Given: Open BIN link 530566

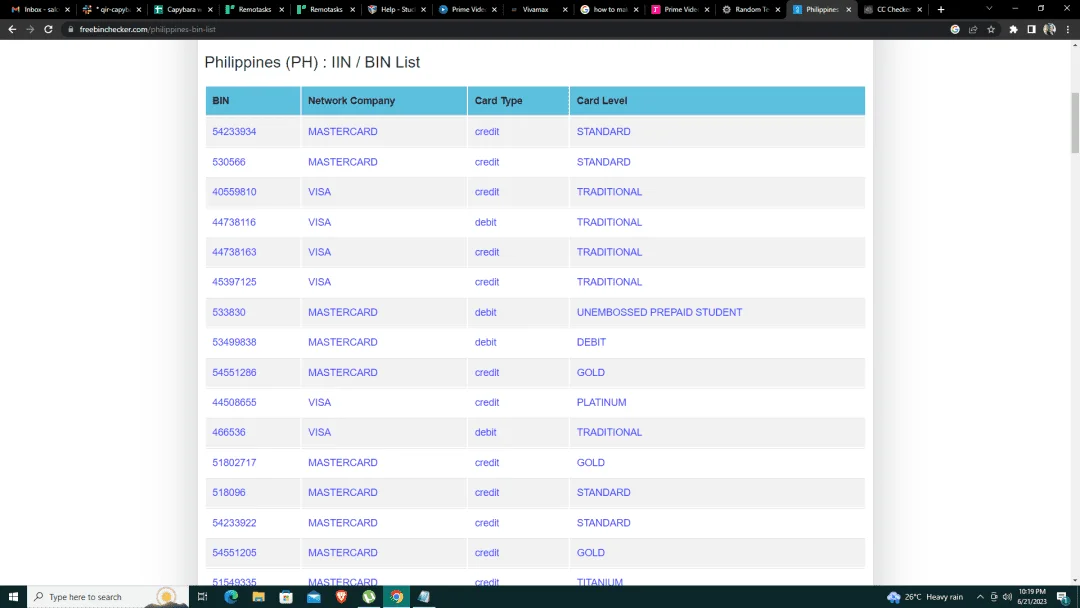Looking at the screenshot, I should click(229, 162).
